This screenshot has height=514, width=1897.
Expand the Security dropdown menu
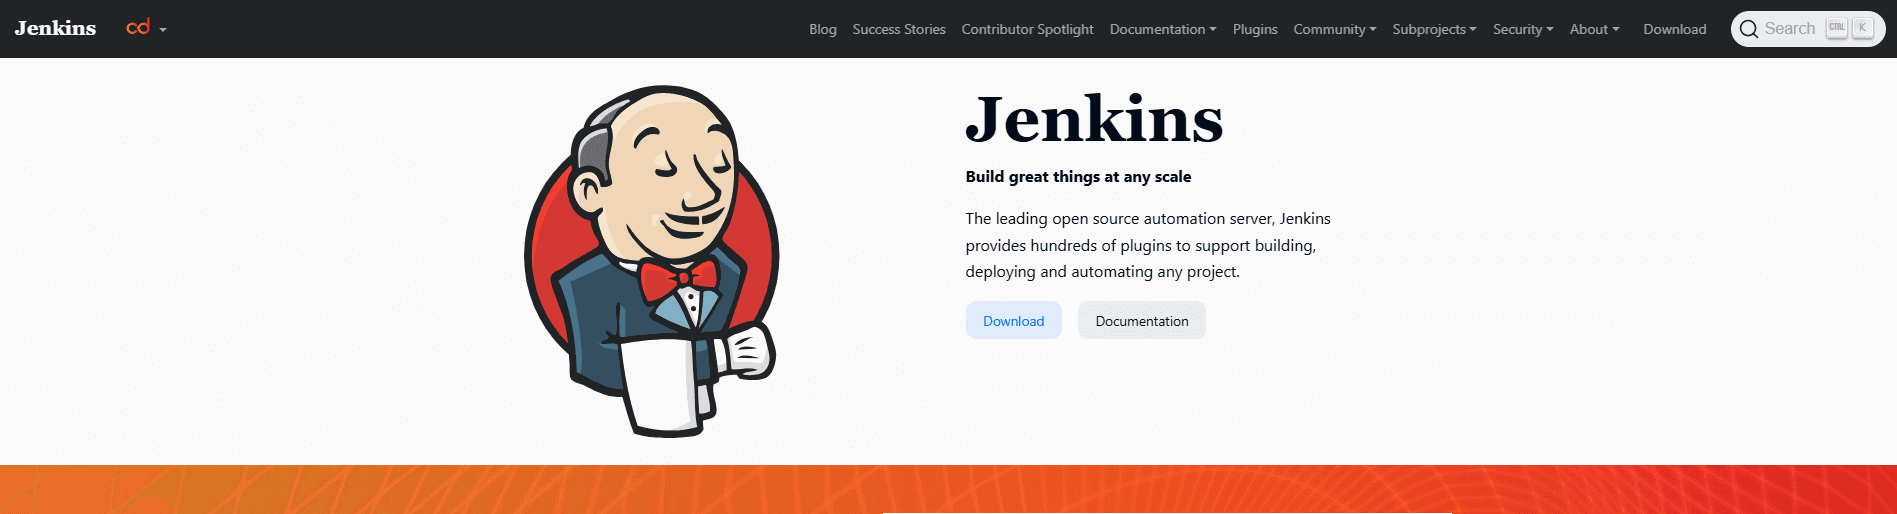(x=1523, y=29)
